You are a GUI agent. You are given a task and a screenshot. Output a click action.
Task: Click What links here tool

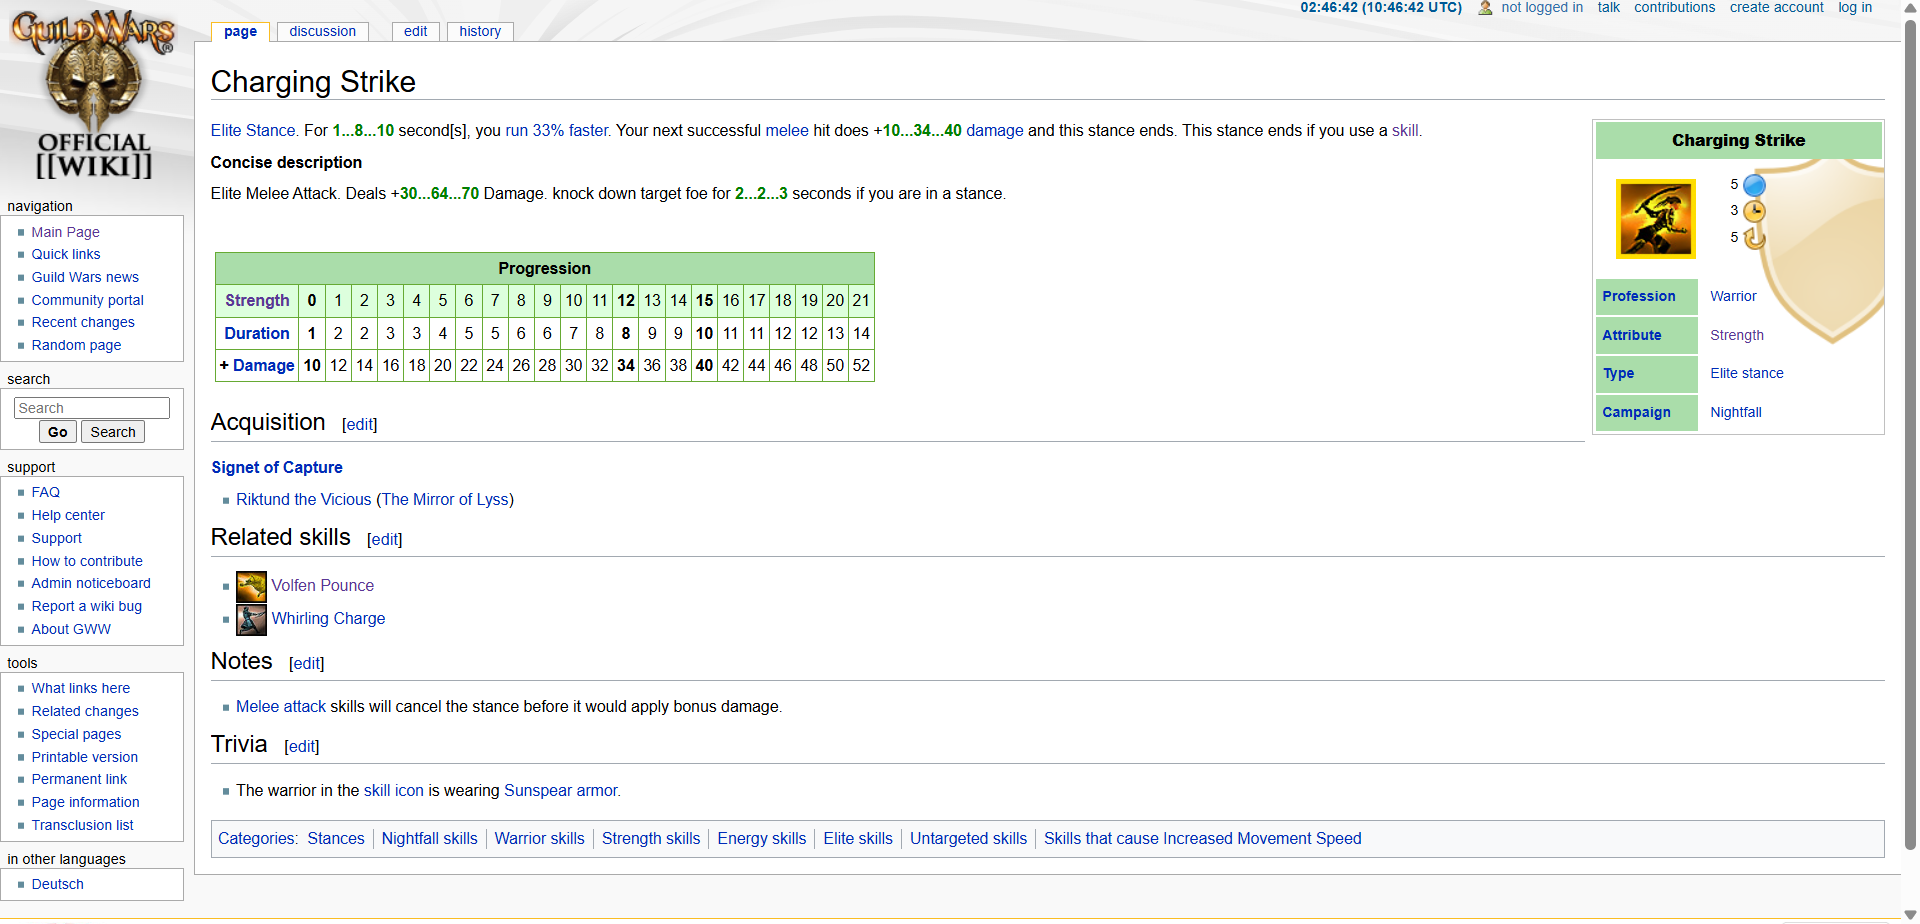pos(80,688)
